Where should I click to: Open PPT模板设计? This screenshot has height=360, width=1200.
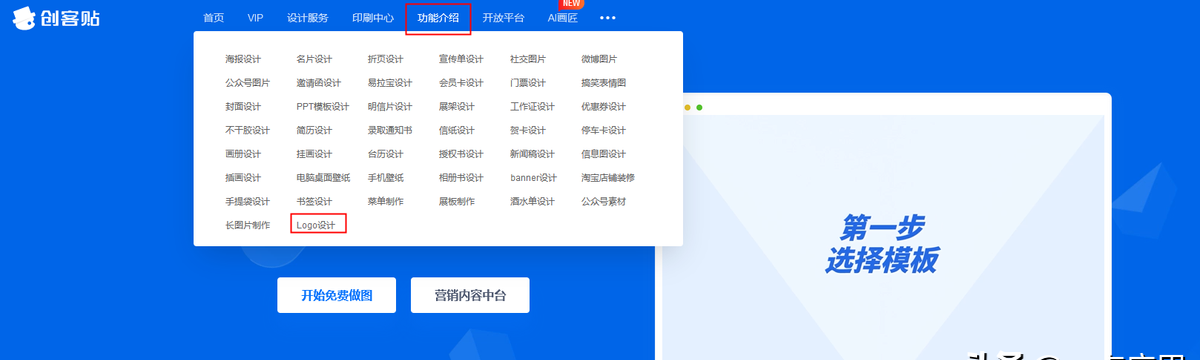[x=323, y=107]
